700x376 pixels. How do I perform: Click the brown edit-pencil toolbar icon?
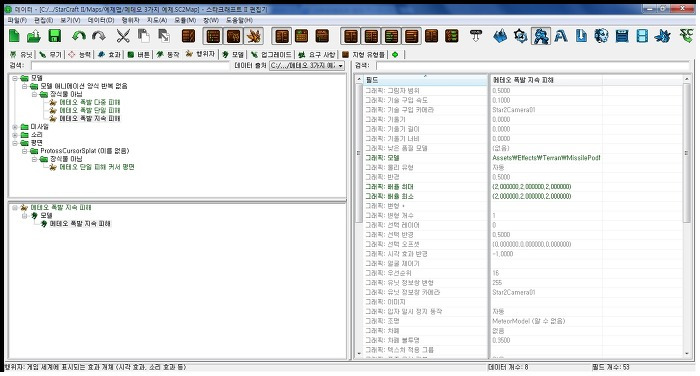[188, 36]
